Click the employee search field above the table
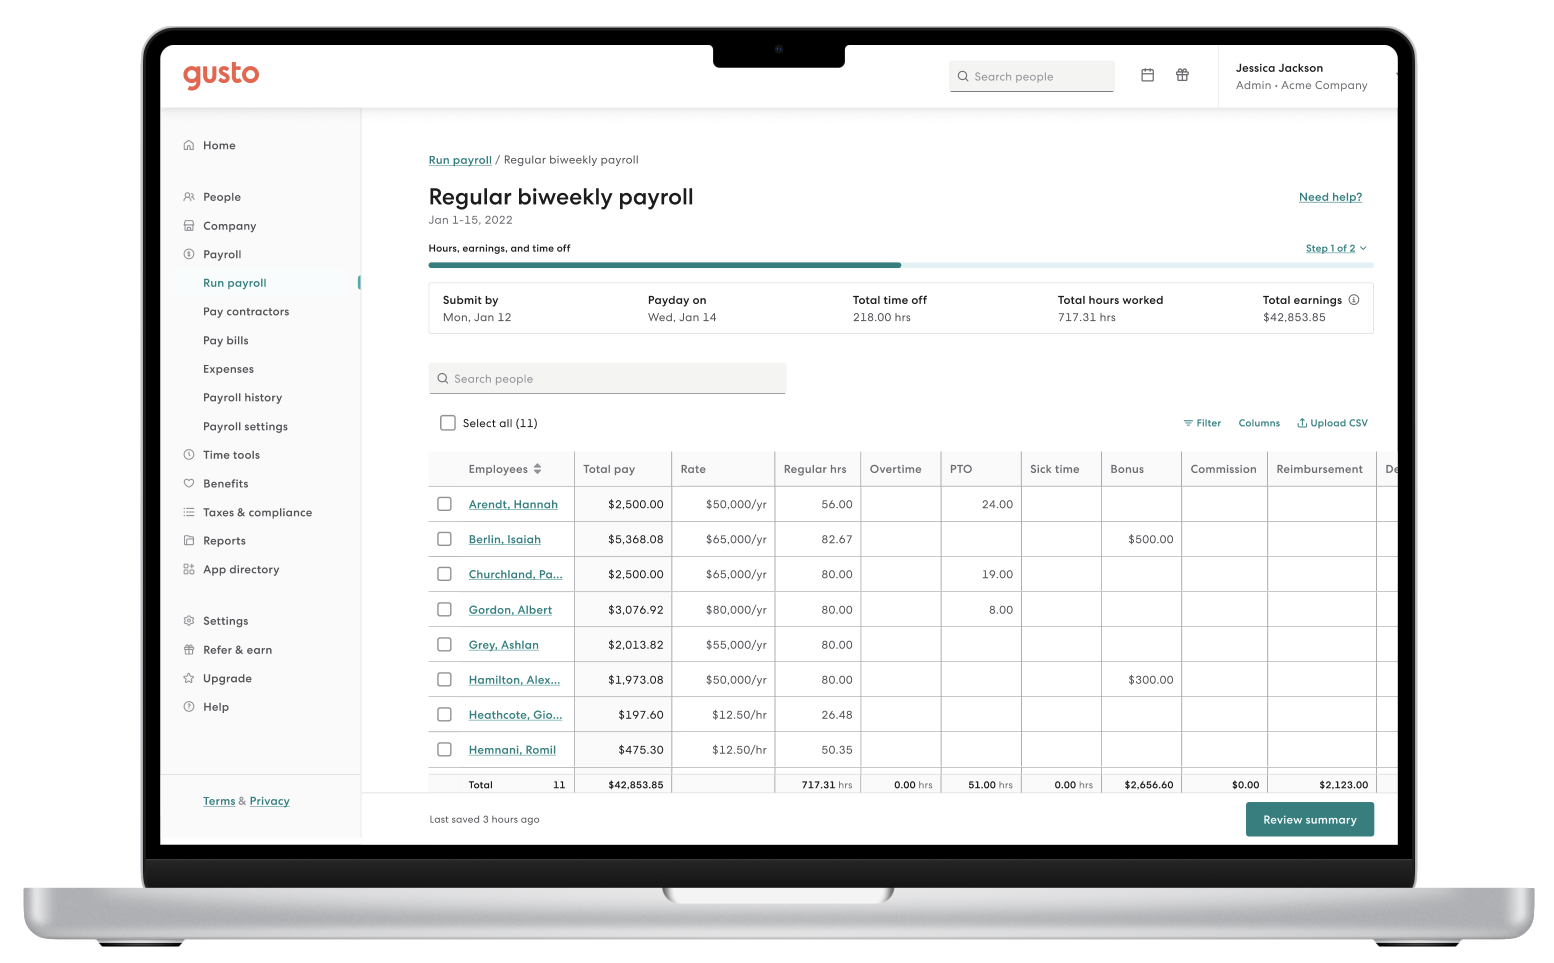 click(607, 378)
